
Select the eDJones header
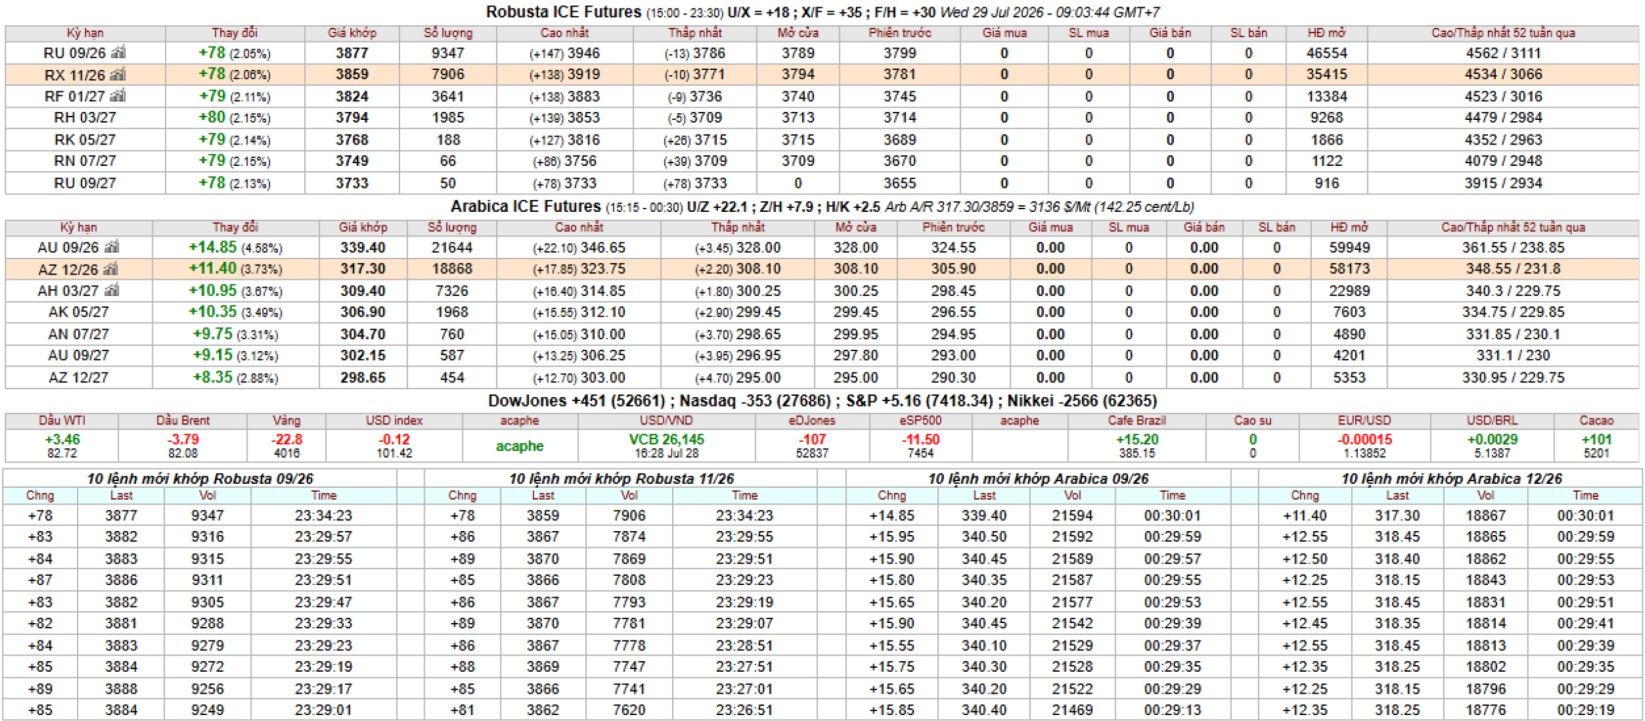(812, 421)
